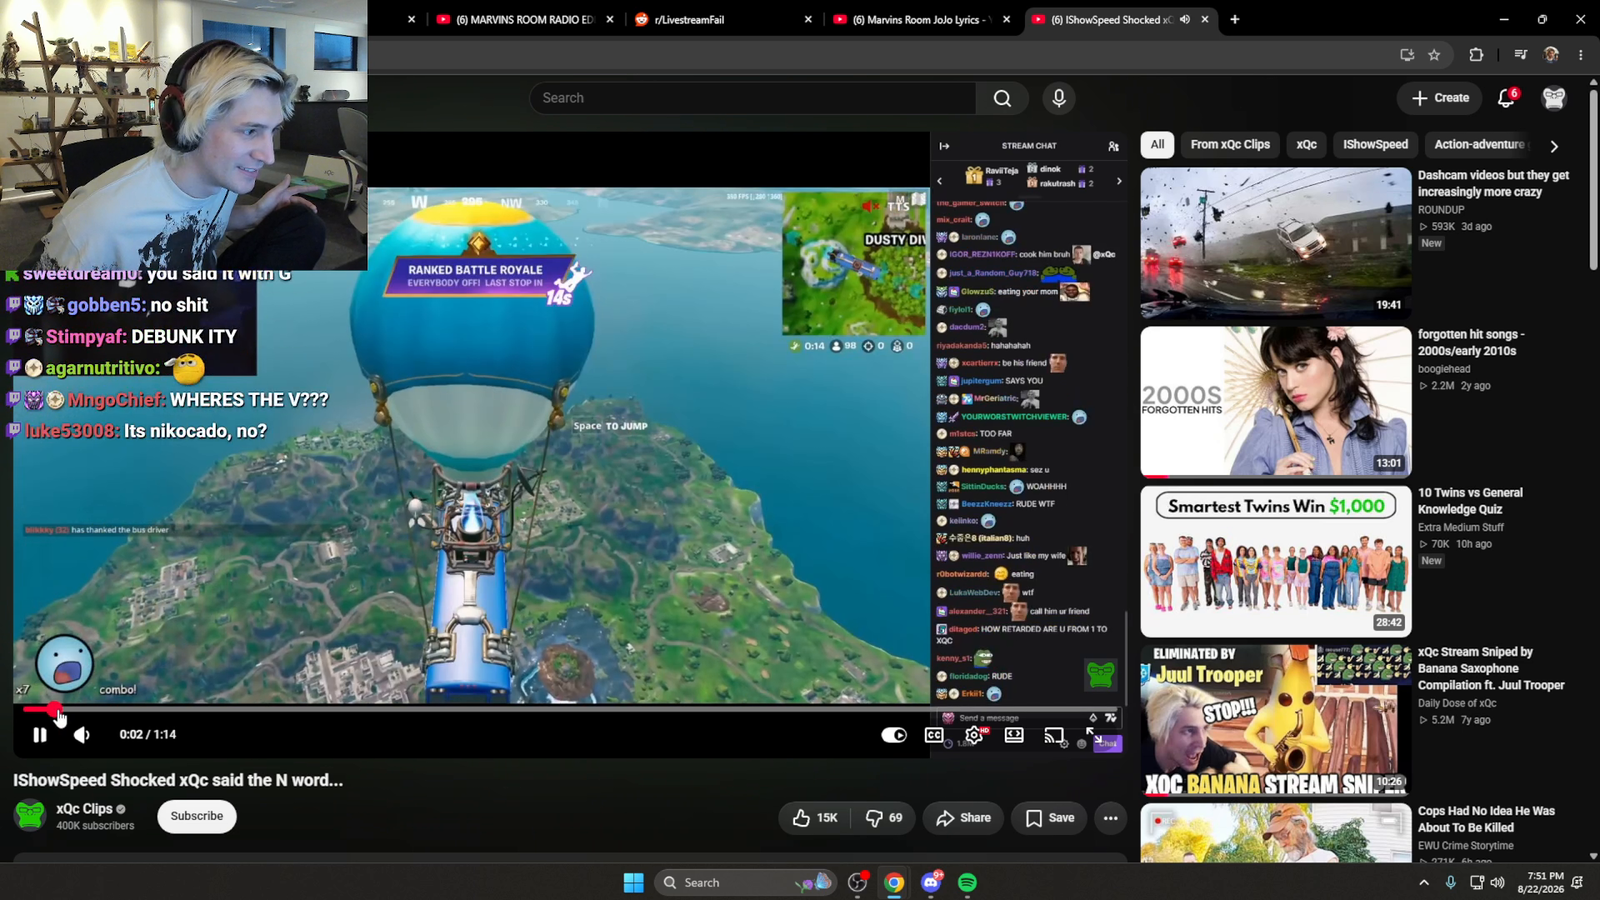Image resolution: width=1600 pixels, height=900 pixels.
Task: Open the clock showing 7:51 PM
Action: [x=1540, y=882]
